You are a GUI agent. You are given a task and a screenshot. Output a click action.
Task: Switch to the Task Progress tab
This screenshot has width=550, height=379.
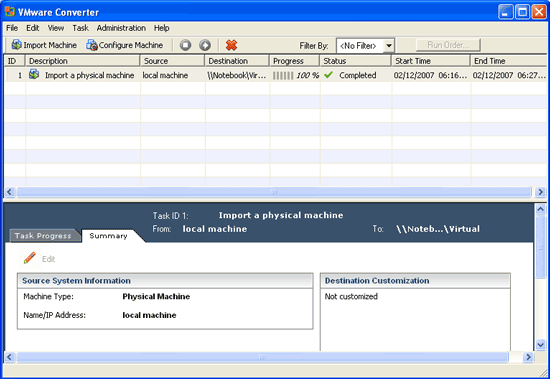(43, 236)
